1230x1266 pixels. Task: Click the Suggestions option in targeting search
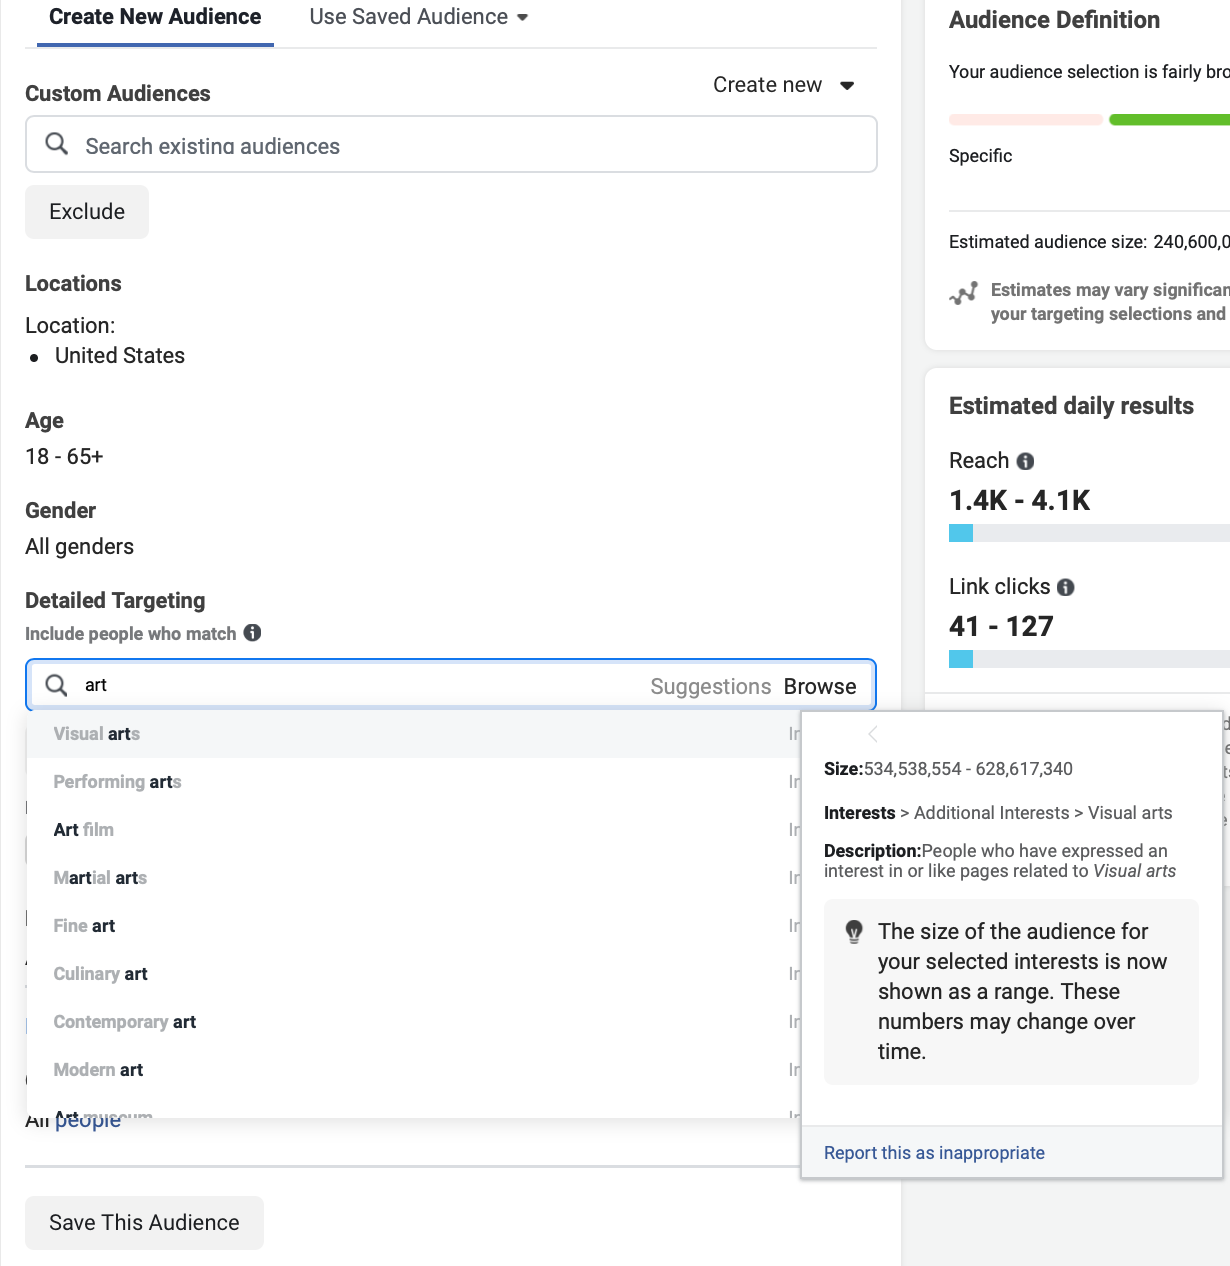pyautogui.click(x=711, y=686)
